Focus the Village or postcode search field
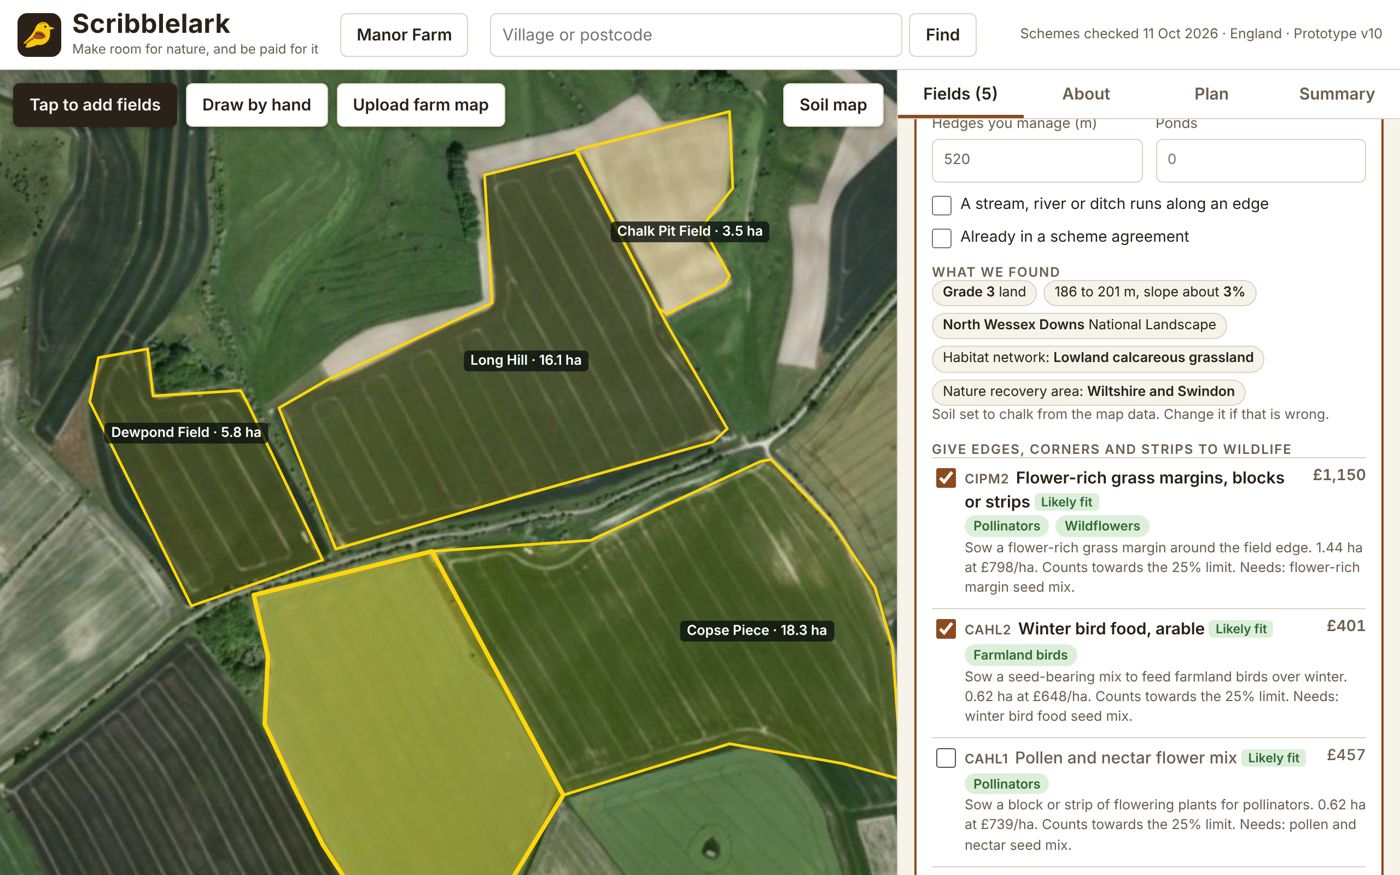Screen dimensions: 1400x875 click(x=696, y=35)
